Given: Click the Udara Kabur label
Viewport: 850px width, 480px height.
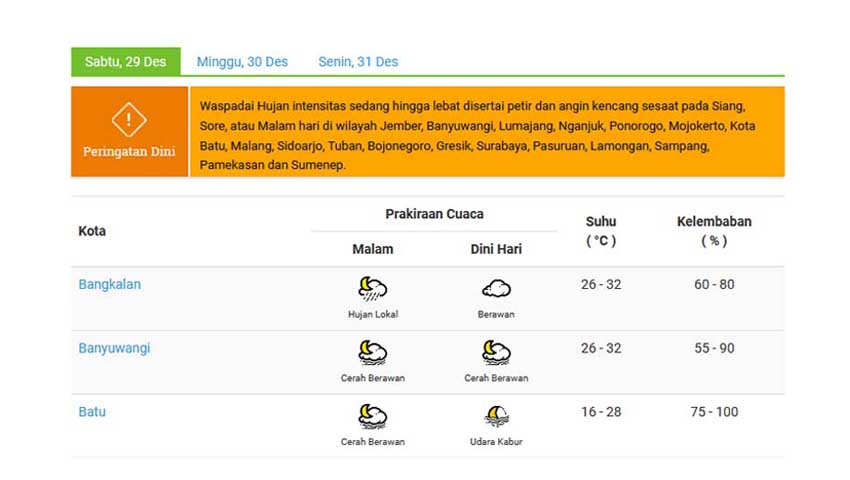Looking at the screenshot, I should click(x=496, y=441).
